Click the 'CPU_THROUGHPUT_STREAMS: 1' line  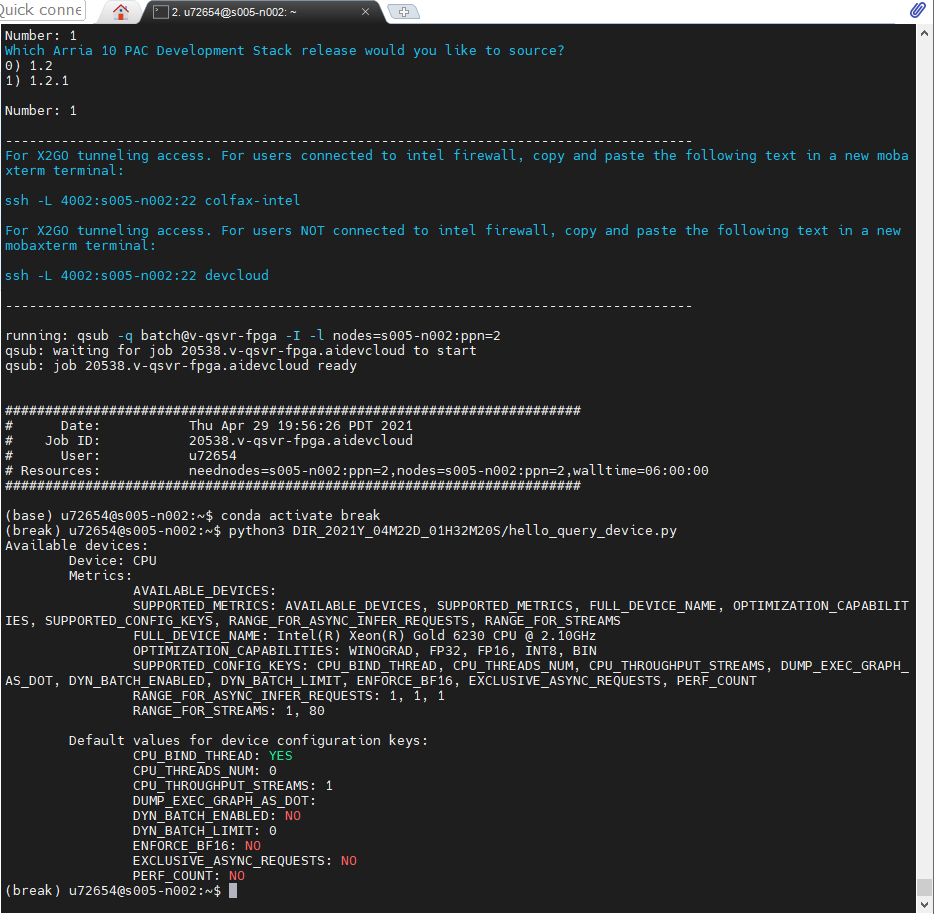[x=233, y=786]
